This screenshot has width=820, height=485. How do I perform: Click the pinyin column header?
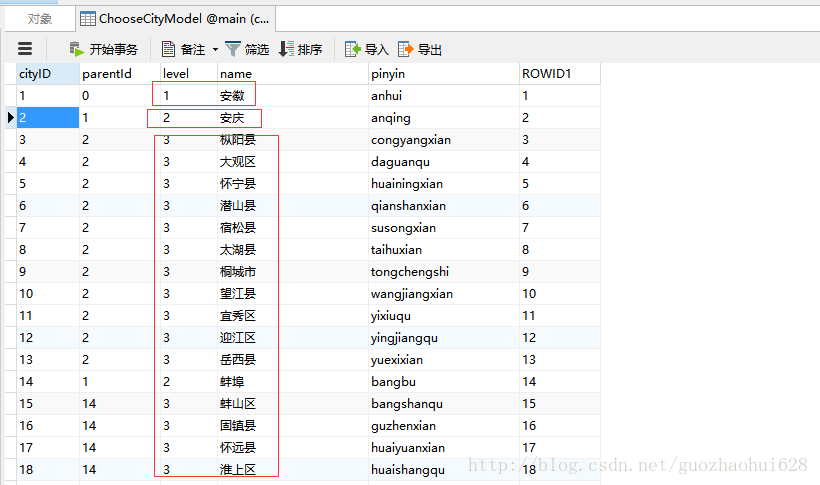click(x=444, y=74)
